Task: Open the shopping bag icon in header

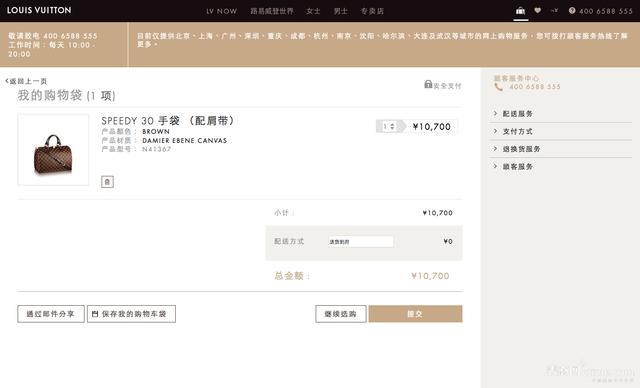Action: tap(520, 11)
